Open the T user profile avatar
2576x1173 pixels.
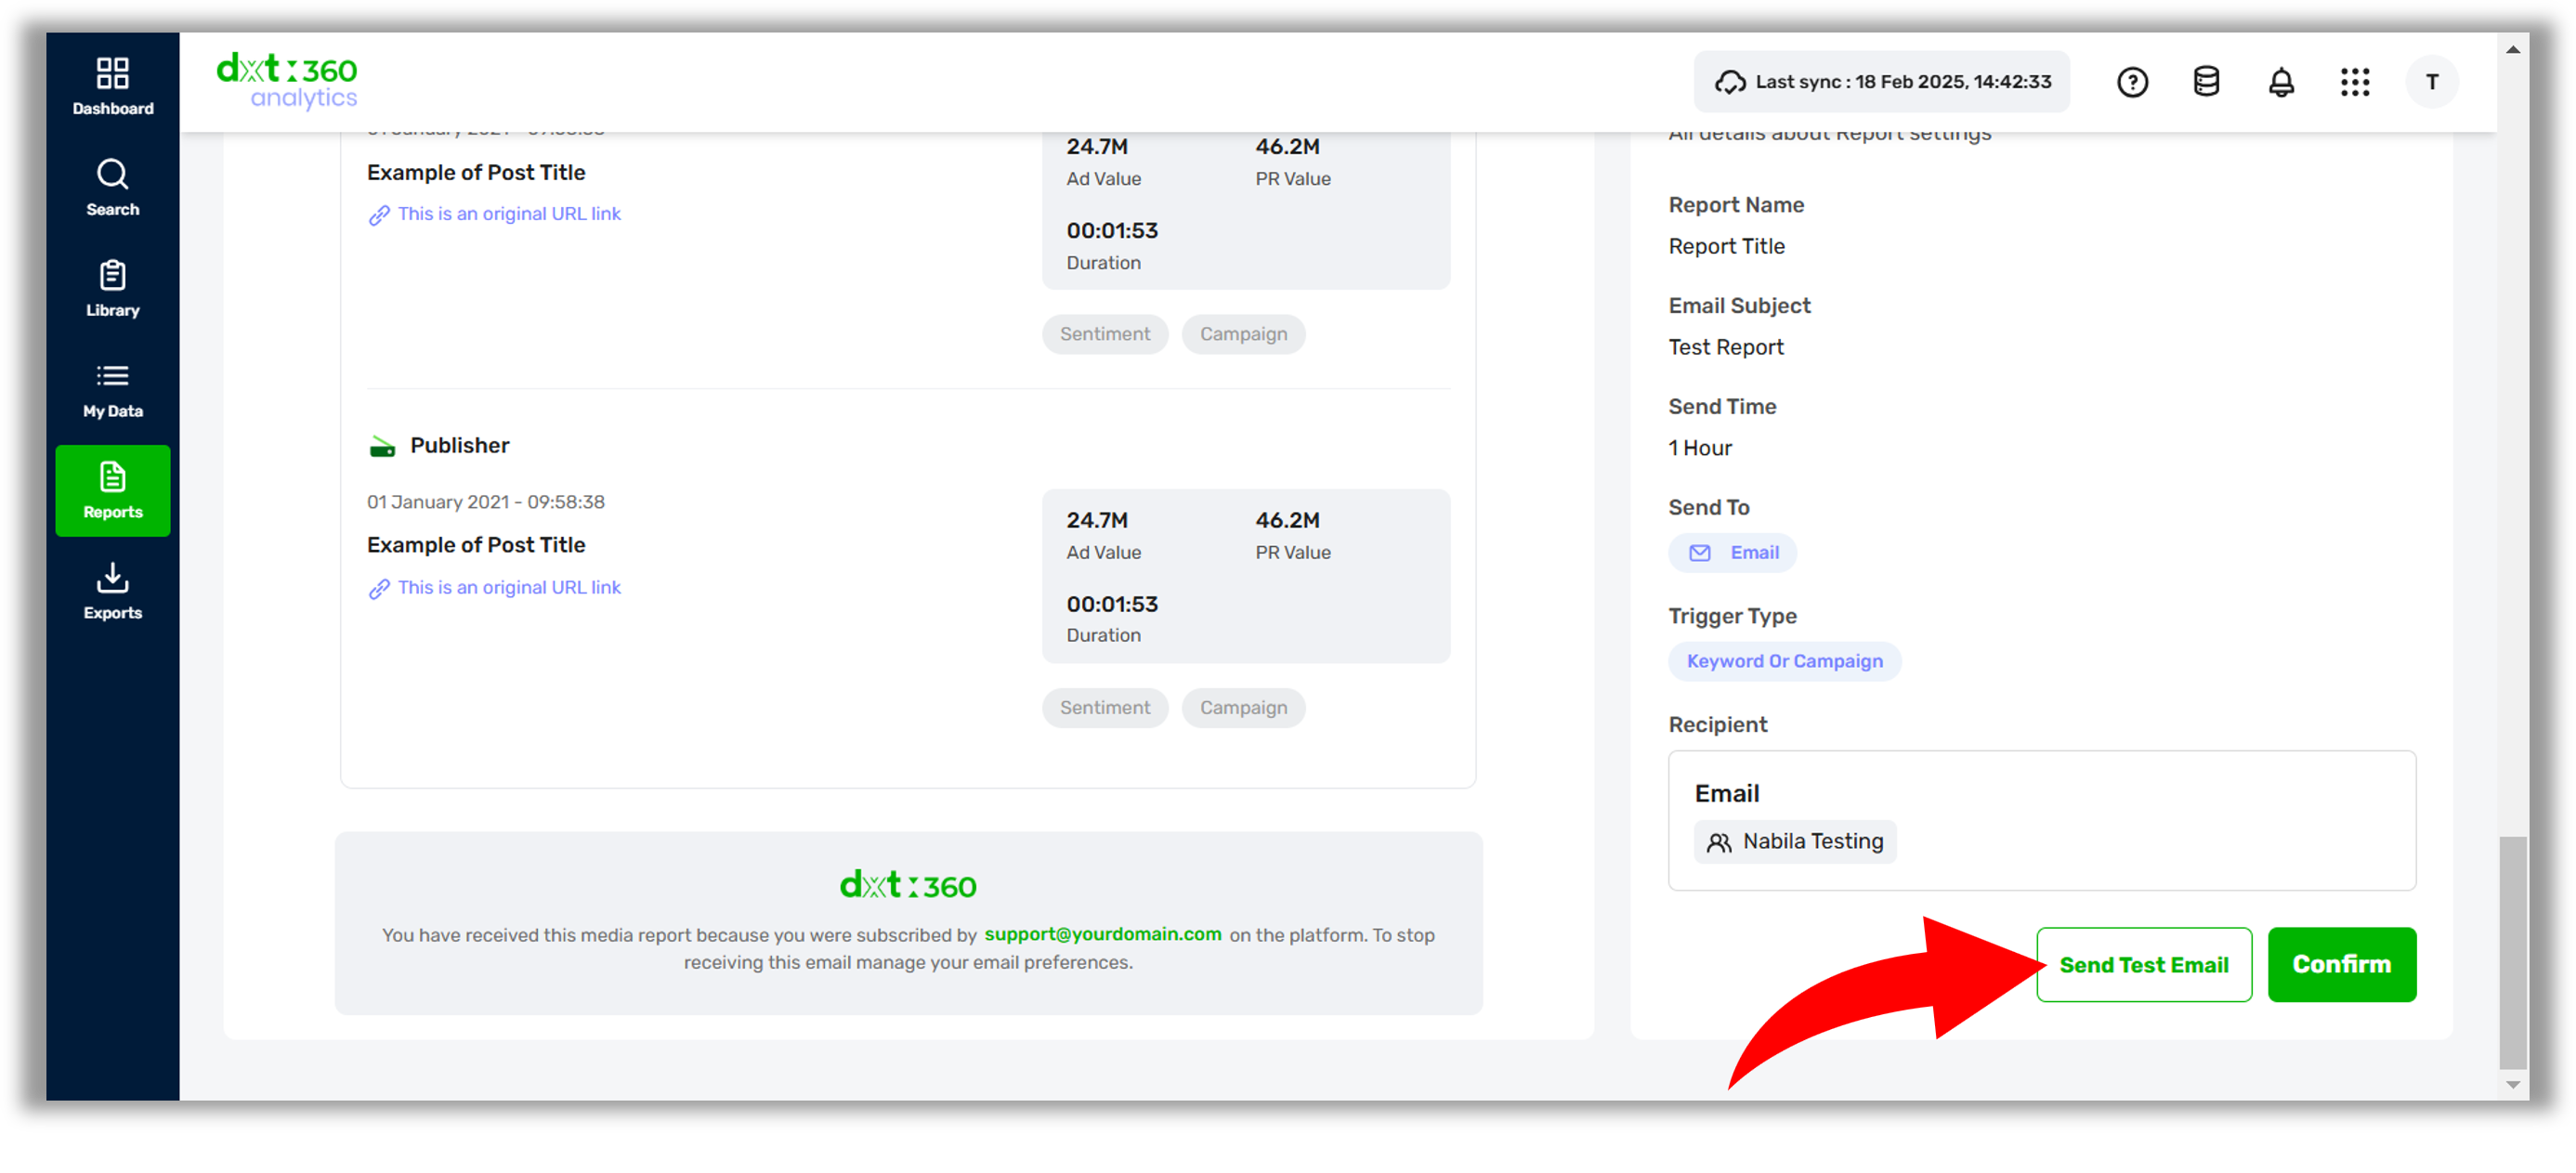click(2431, 82)
